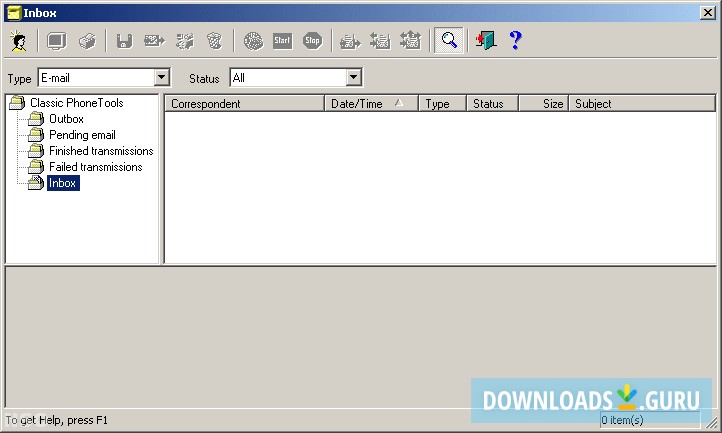
Task: Select the Outbox folder
Action: point(66,119)
